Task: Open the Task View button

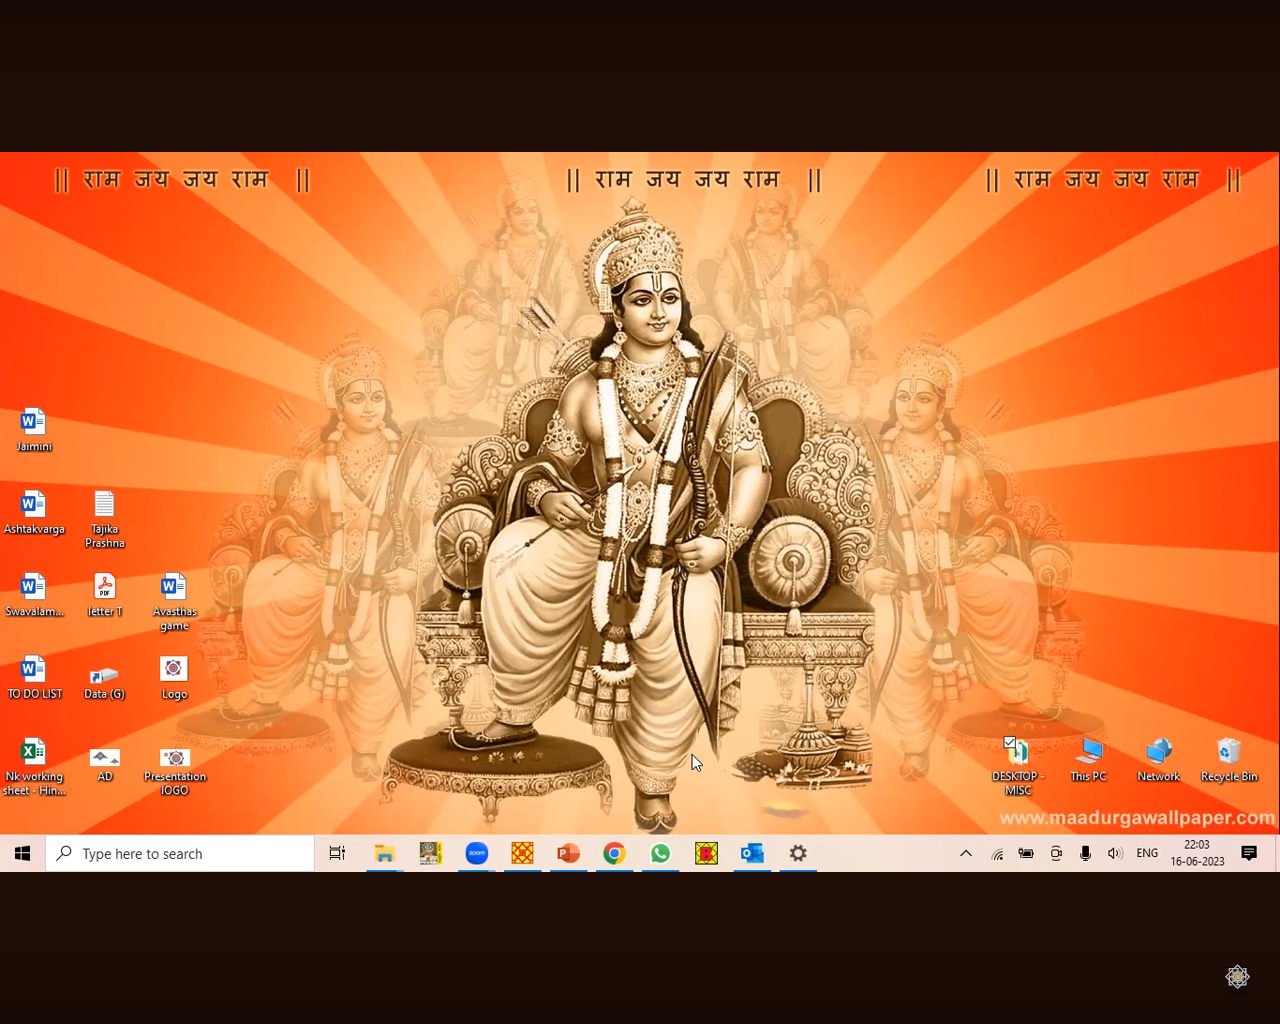Action: click(x=337, y=853)
